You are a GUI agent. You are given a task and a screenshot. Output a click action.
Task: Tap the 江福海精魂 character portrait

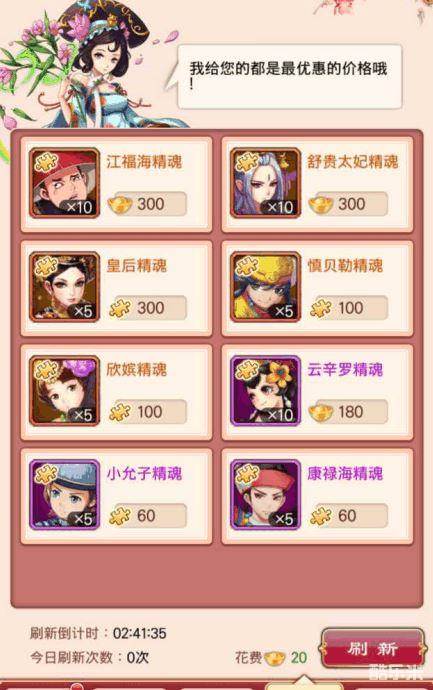pyautogui.click(x=65, y=183)
